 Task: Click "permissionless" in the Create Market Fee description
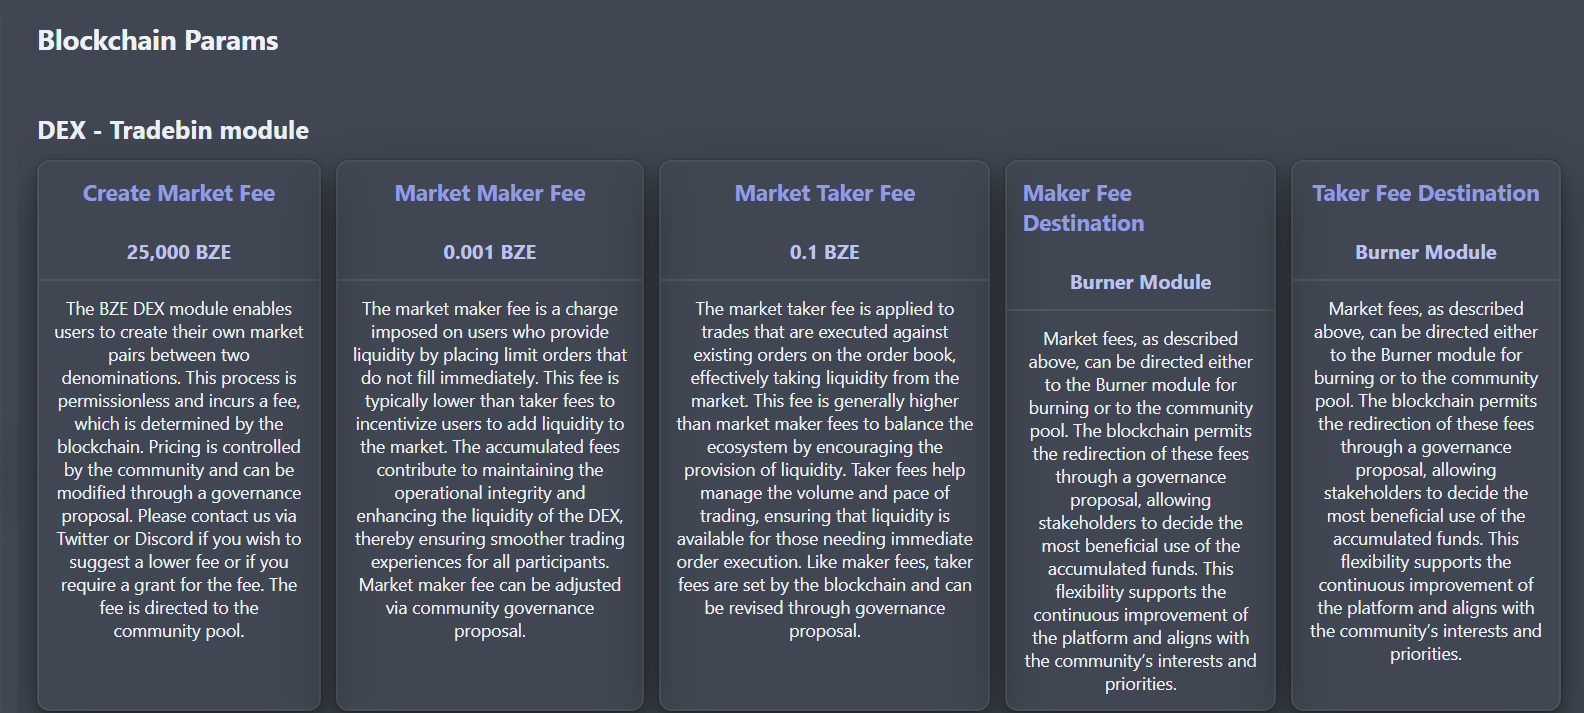[114, 401]
